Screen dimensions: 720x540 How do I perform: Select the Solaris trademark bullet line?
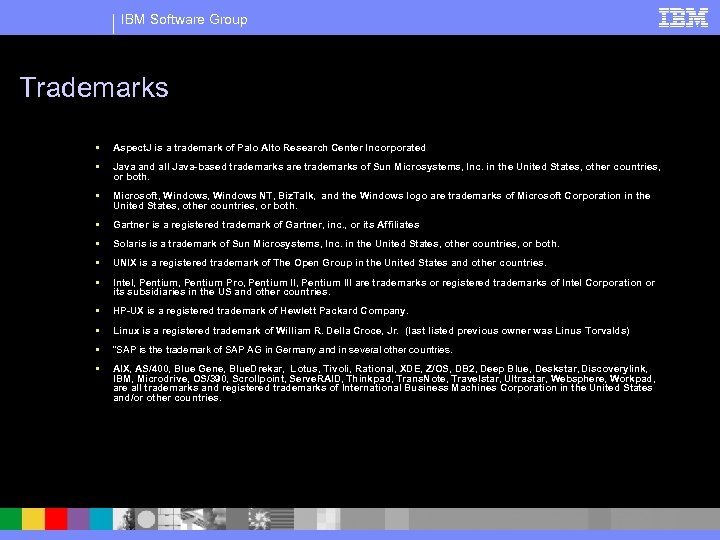click(336, 244)
